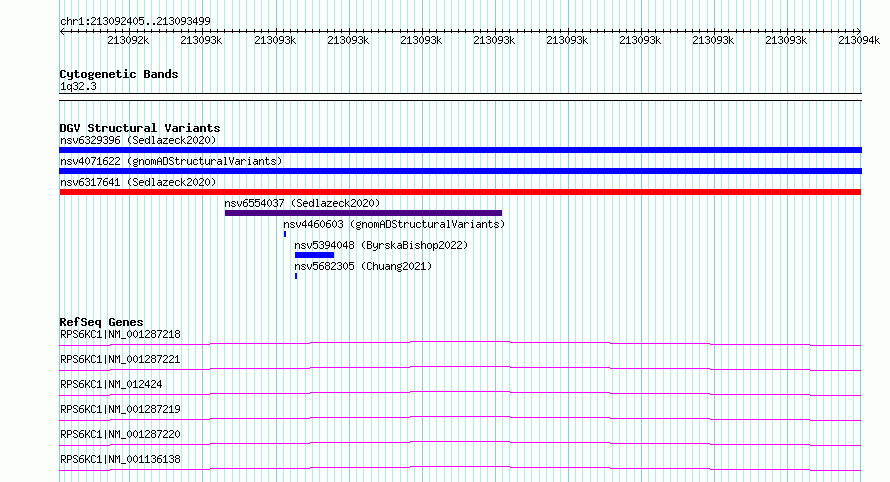This screenshot has width=890, height=482.
Task: Click the right arrowhead of the ruler
Action: click(x=858, y=31)
